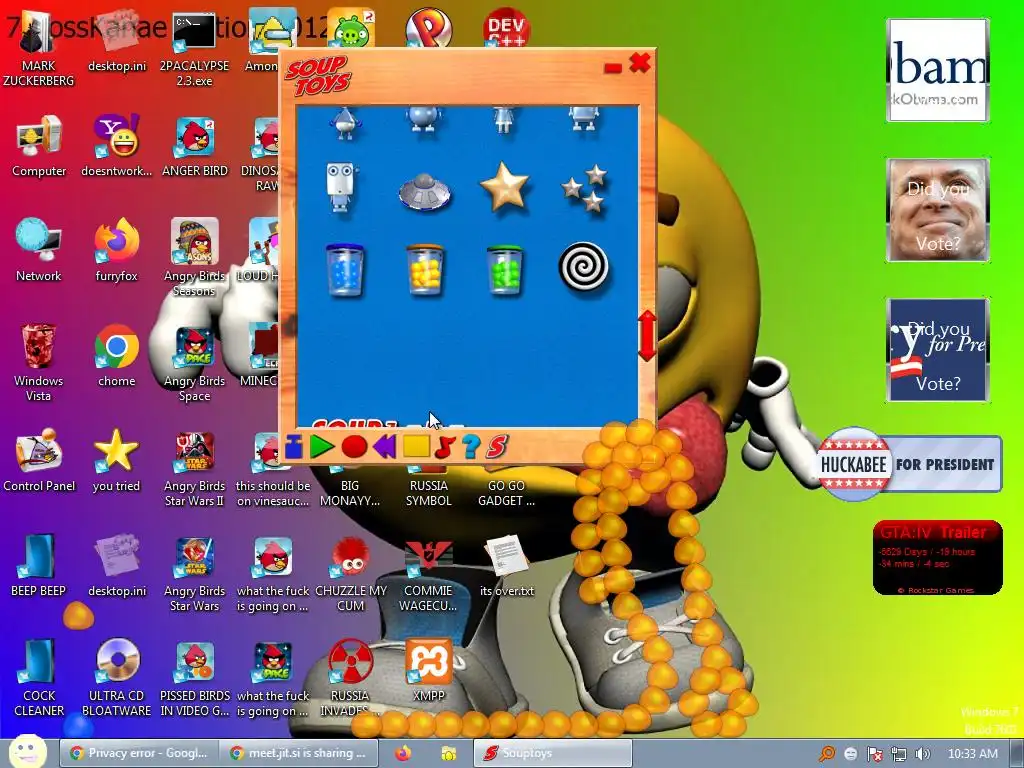This screenshot has width=1024, height=768.
Task: Select the boxy robot toy with big eyes
Action: (x=342, y=187)
